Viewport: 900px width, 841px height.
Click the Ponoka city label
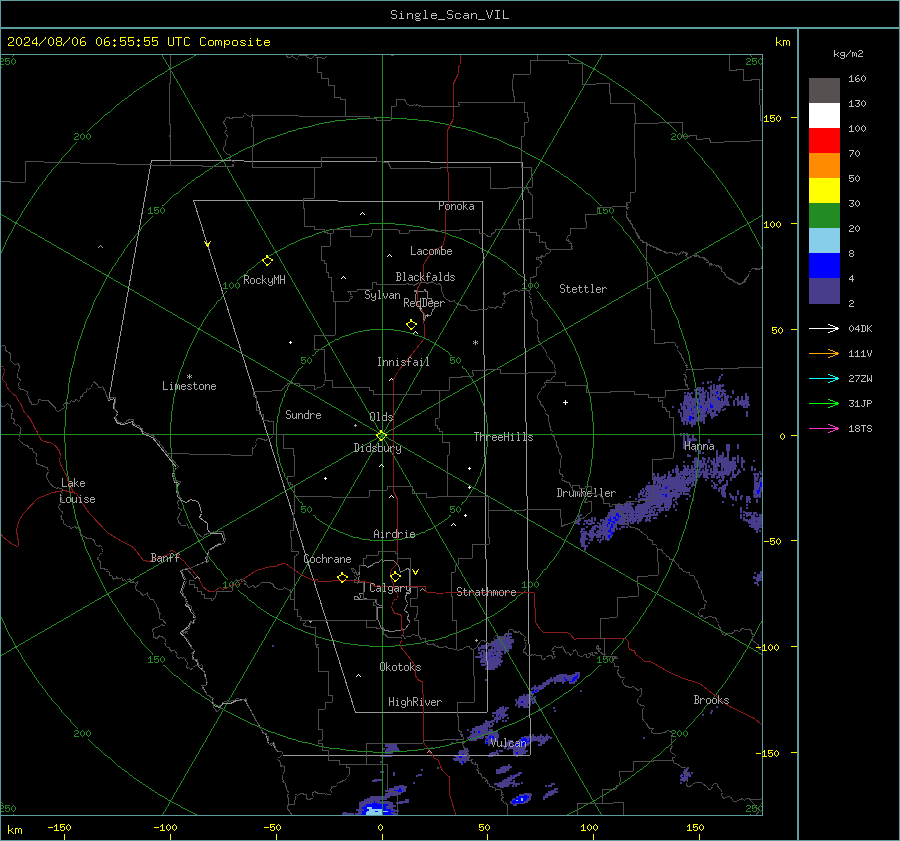(x=456, y=206)
